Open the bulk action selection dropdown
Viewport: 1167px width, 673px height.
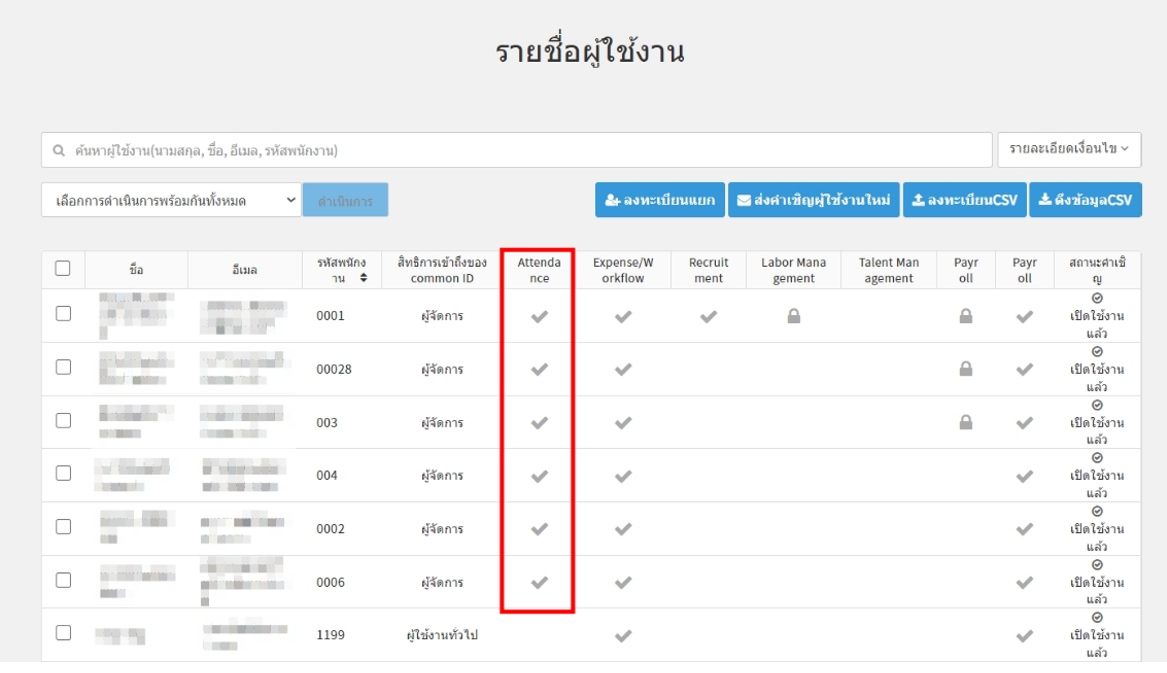(171, 201)
